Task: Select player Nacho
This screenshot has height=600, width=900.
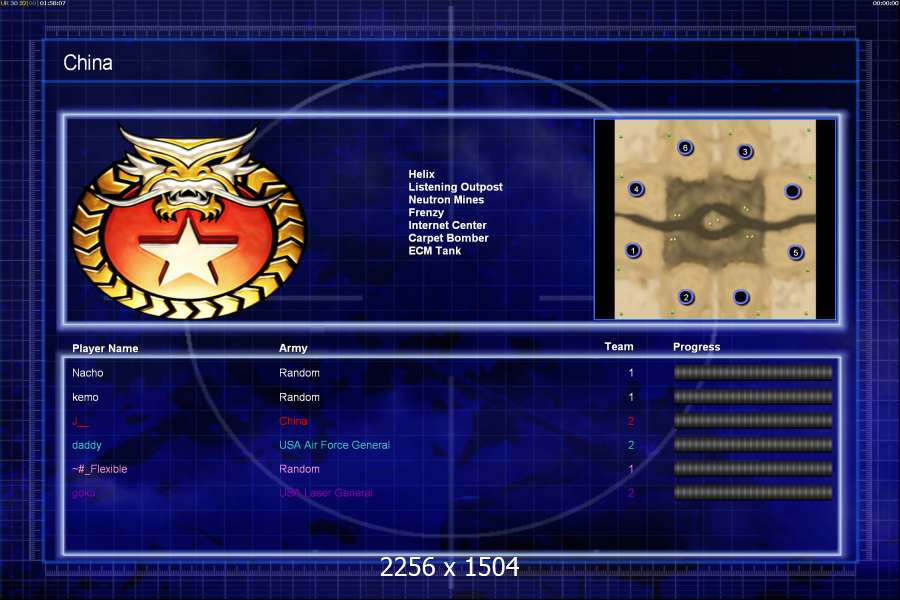Action: point(88,373)
